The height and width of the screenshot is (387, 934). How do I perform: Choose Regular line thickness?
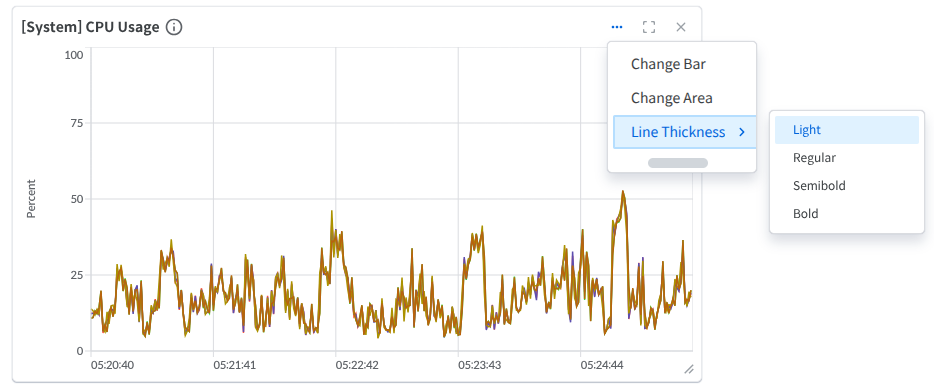click(x=846, y=158)
